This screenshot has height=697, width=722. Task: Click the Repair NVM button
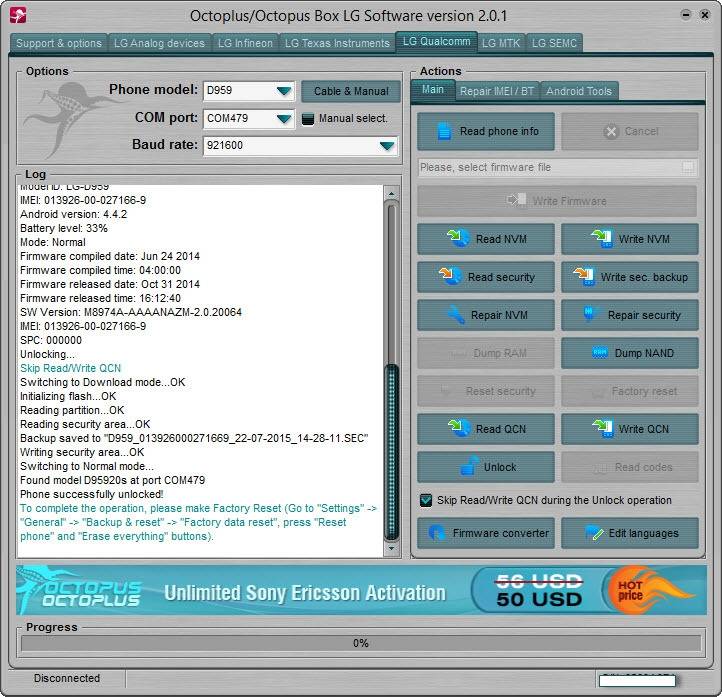point(486,315)
